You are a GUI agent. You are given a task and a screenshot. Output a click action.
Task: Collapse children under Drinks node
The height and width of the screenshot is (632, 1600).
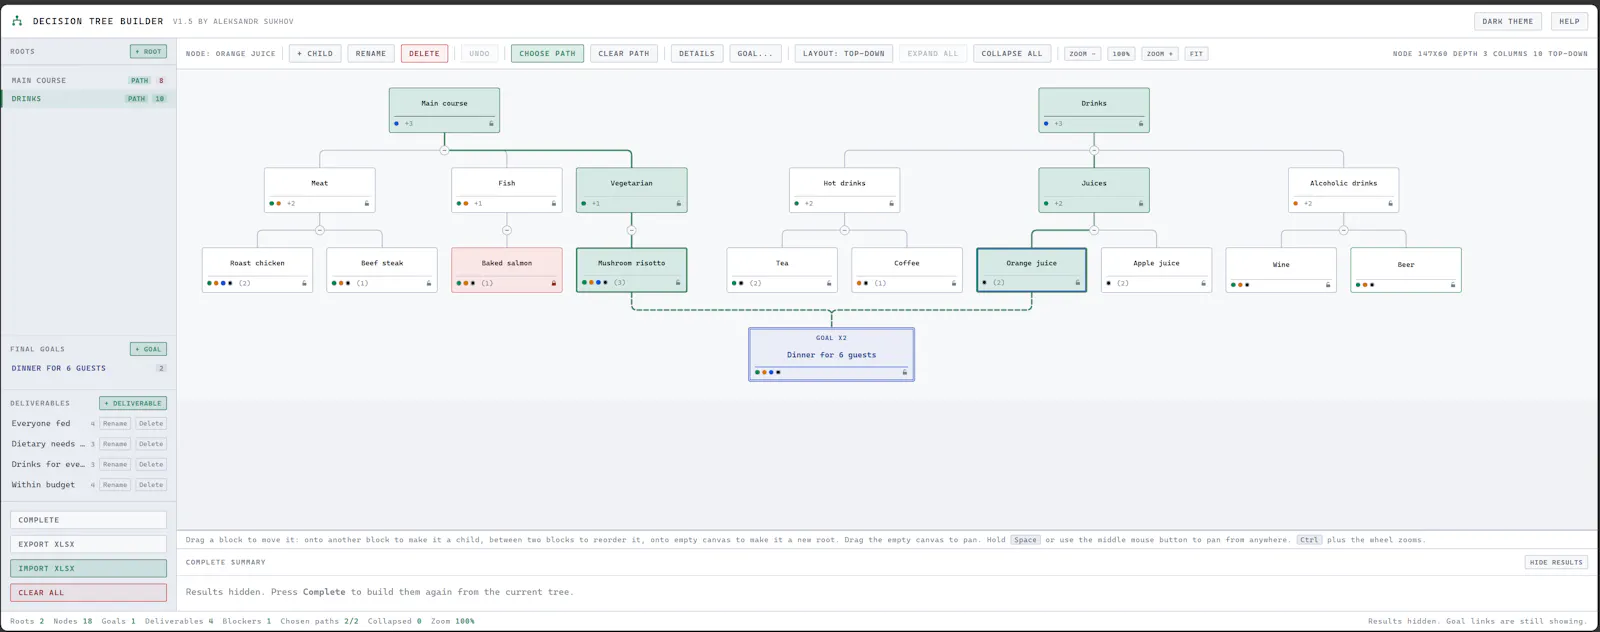tap(1094, 151)
